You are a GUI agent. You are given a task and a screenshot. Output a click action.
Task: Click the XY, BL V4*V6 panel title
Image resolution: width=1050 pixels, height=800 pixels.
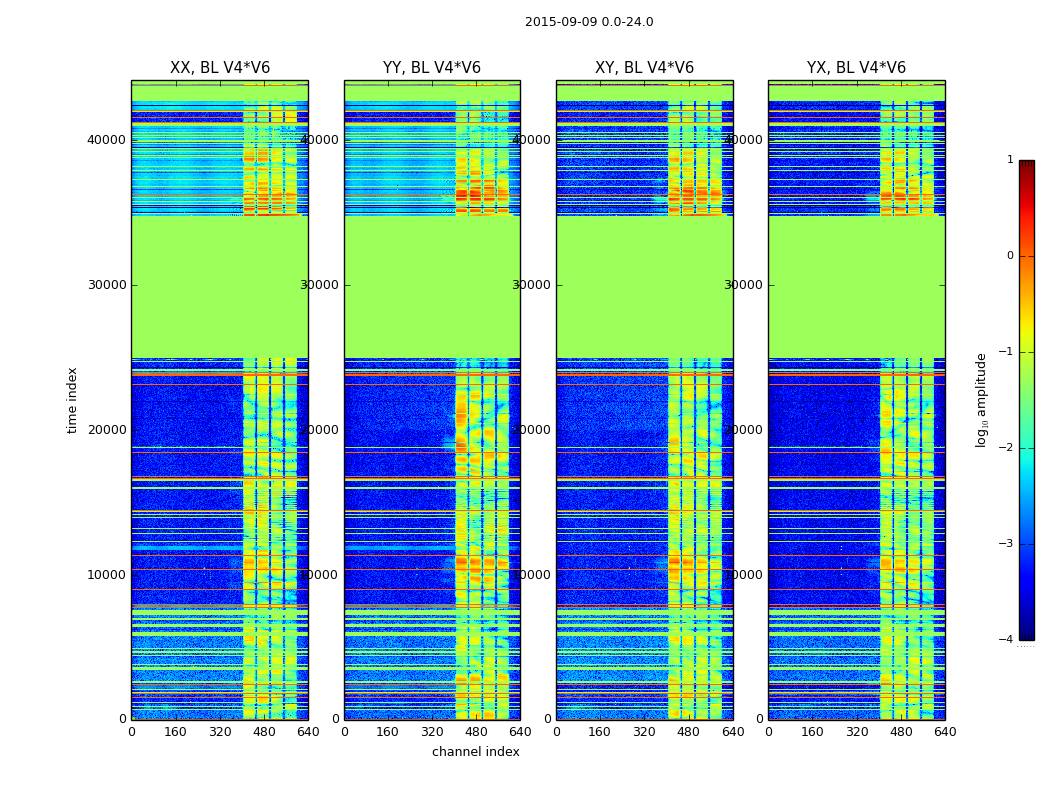[644, 68]
